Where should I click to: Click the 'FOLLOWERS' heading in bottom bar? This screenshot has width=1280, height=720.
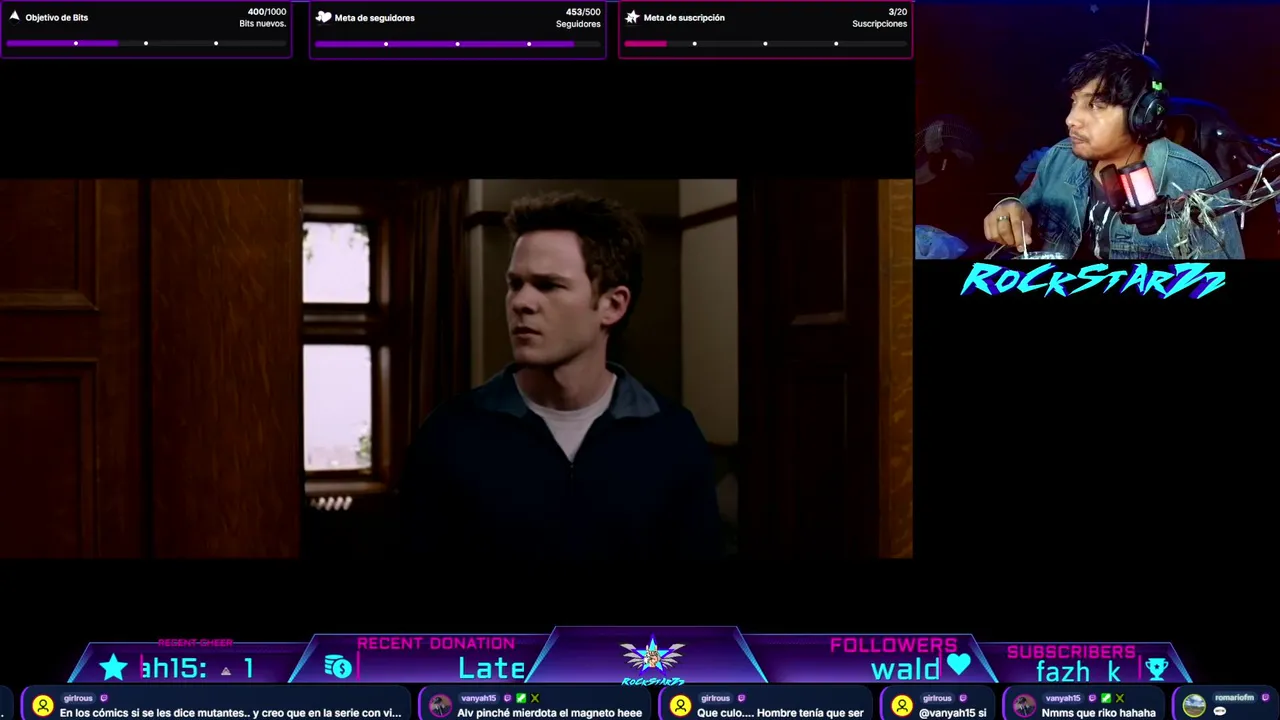[893, 645]
